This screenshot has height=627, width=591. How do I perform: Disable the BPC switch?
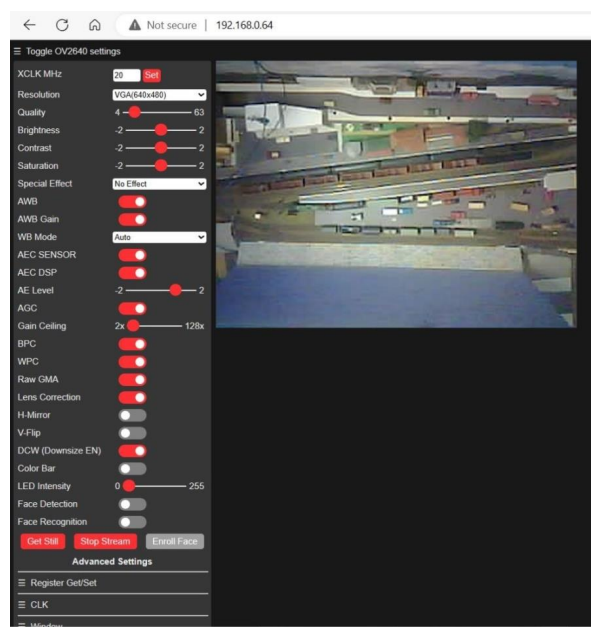point(132,344)
